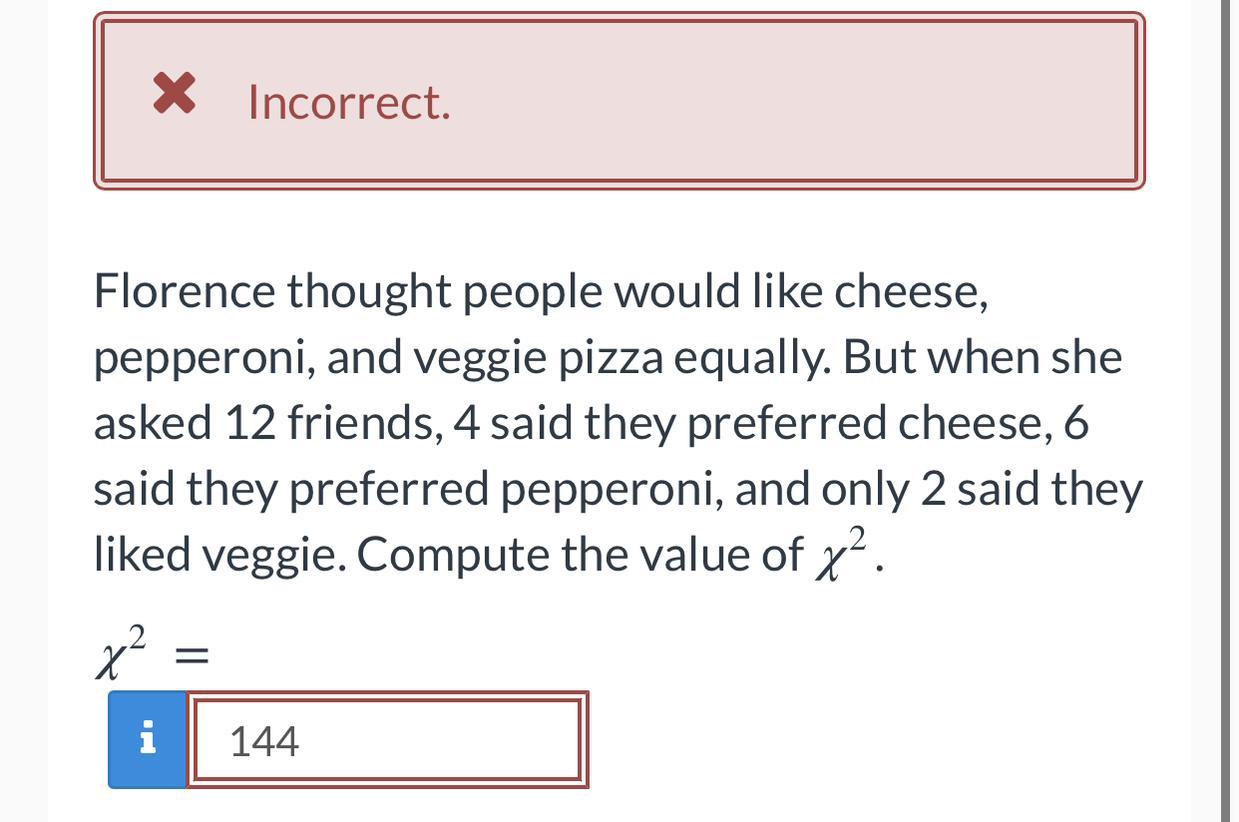
Task: Click the word "friends," in the question
Action: point(365,423)
